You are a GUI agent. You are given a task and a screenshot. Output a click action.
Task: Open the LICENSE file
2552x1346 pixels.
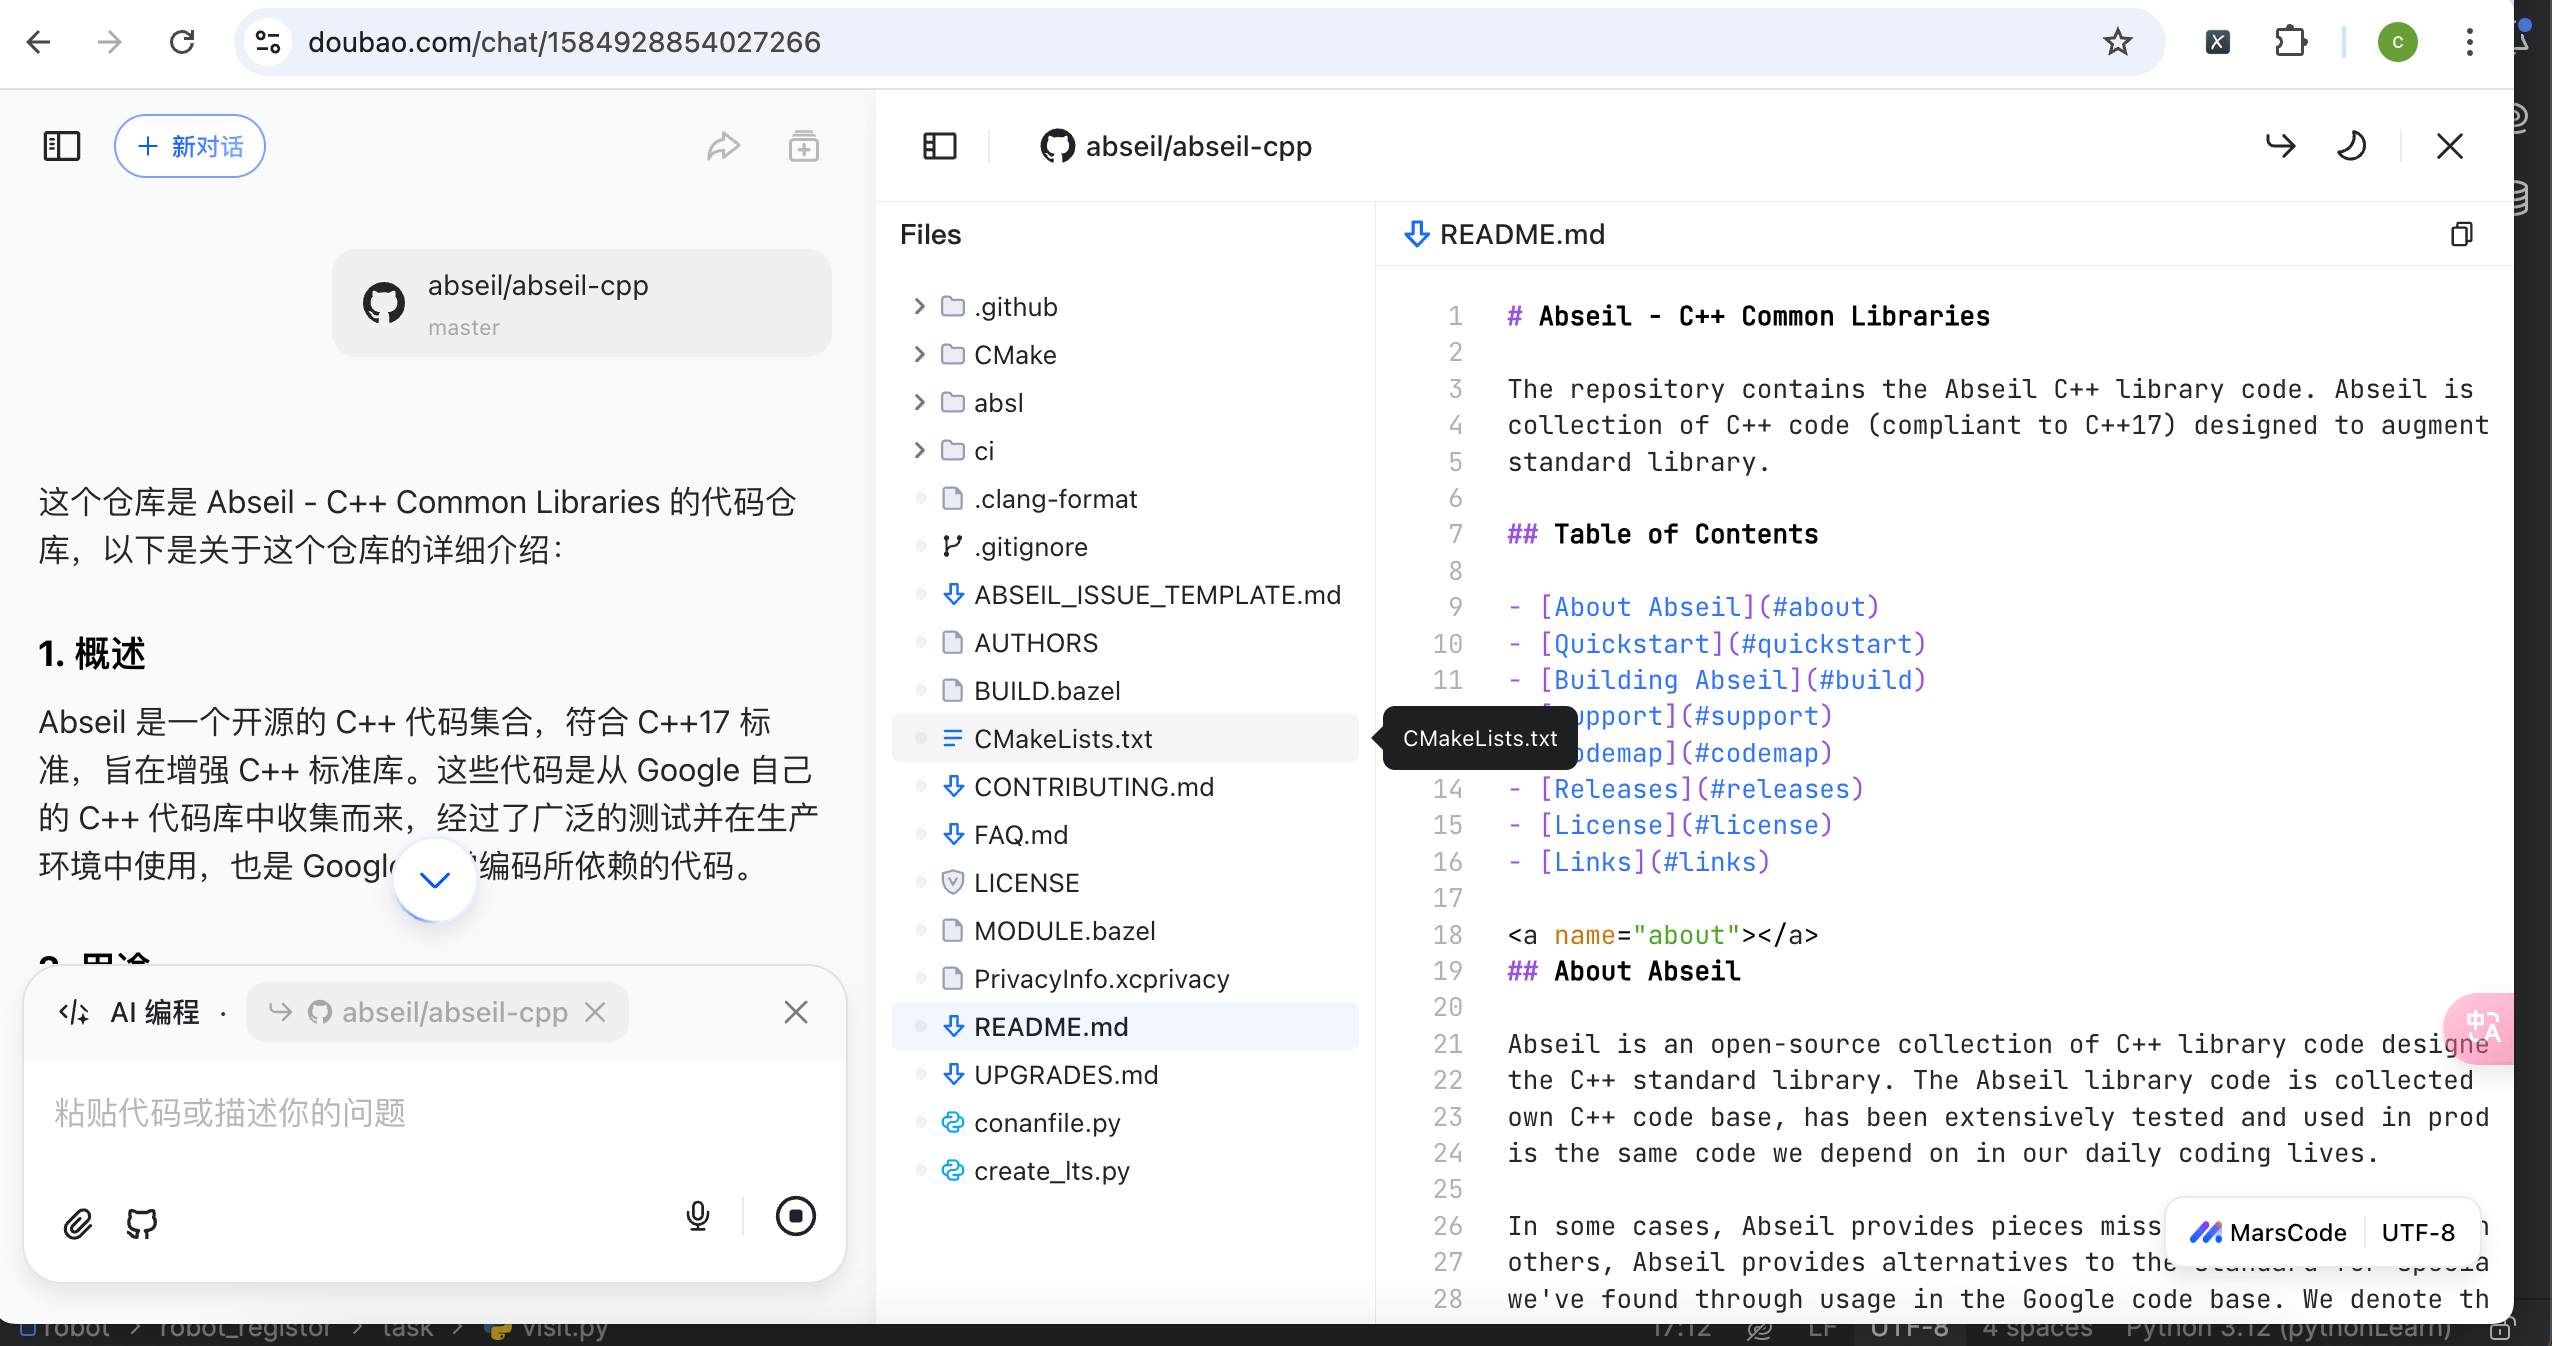pyautogui.click(x=1125, y=882)
